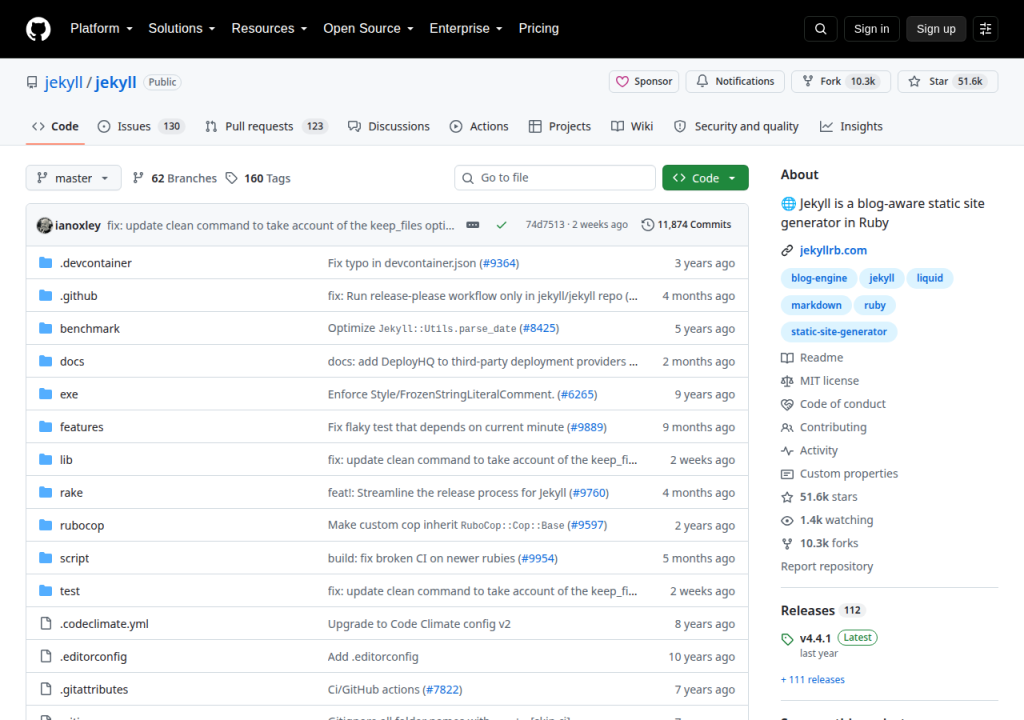Click ianoxley avatar image
This screenshot has height=720, width=1024.
click(44, 225)
